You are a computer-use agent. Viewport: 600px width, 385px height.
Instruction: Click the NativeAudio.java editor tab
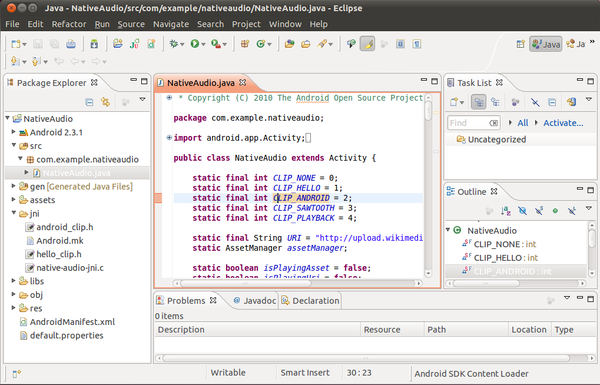click(201, 83)
